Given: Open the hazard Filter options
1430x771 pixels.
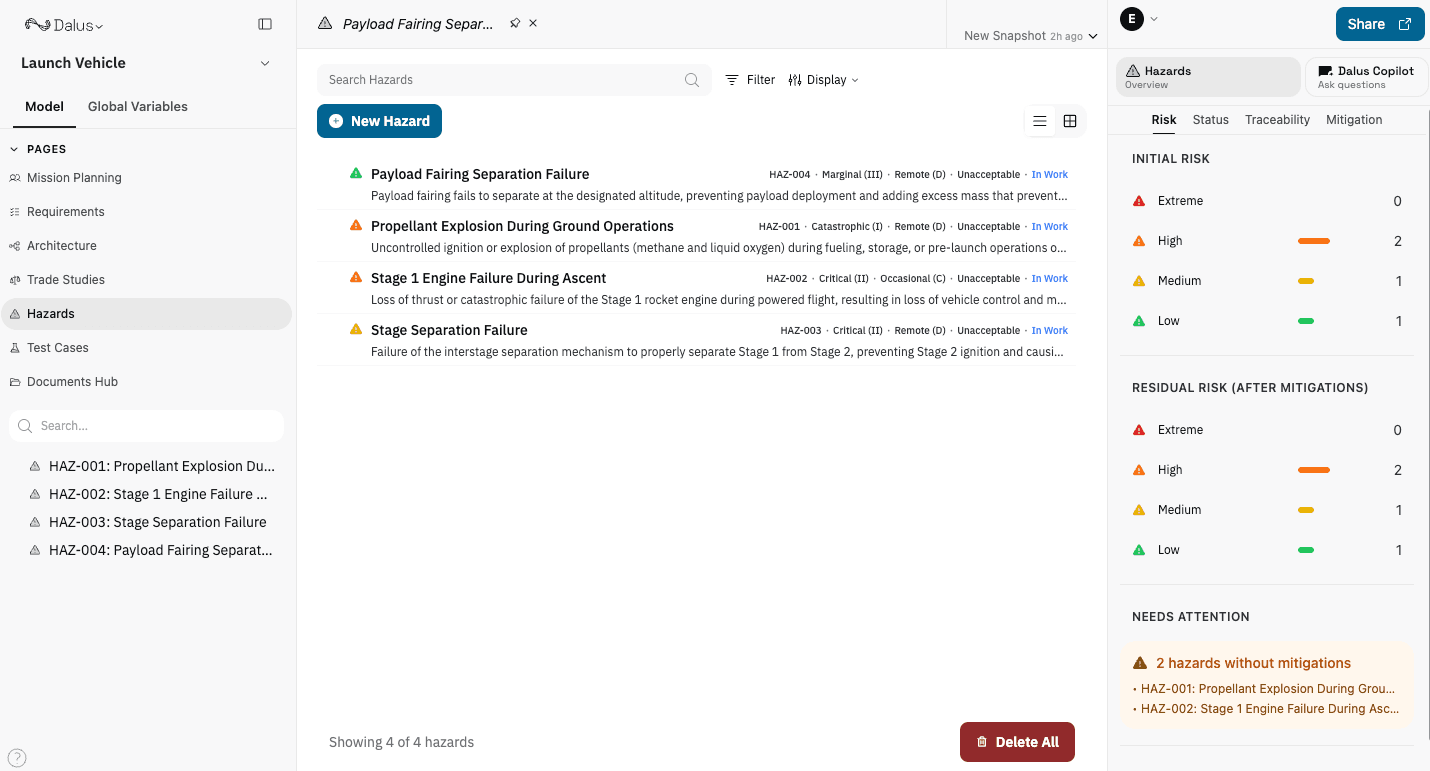Looking at the screenshot, I should click(750, 79).
